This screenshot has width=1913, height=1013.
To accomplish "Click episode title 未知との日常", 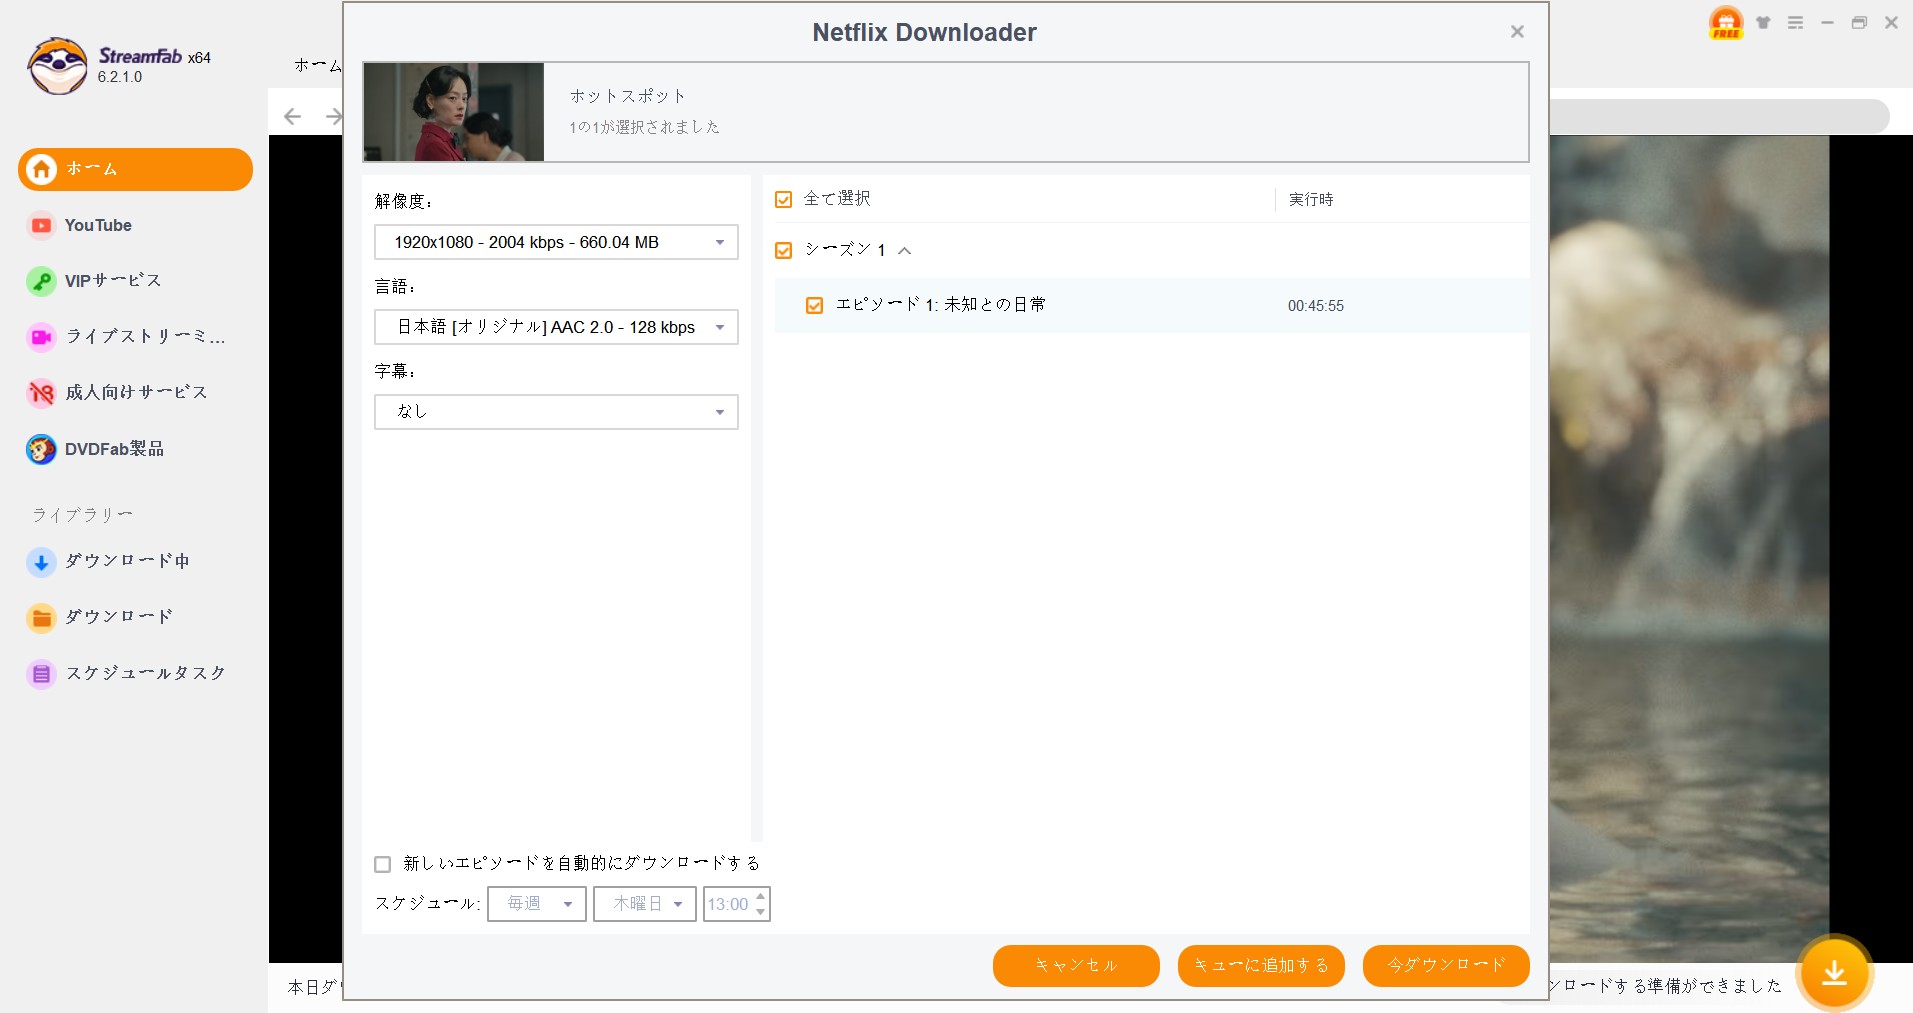I will coord(995,304).
